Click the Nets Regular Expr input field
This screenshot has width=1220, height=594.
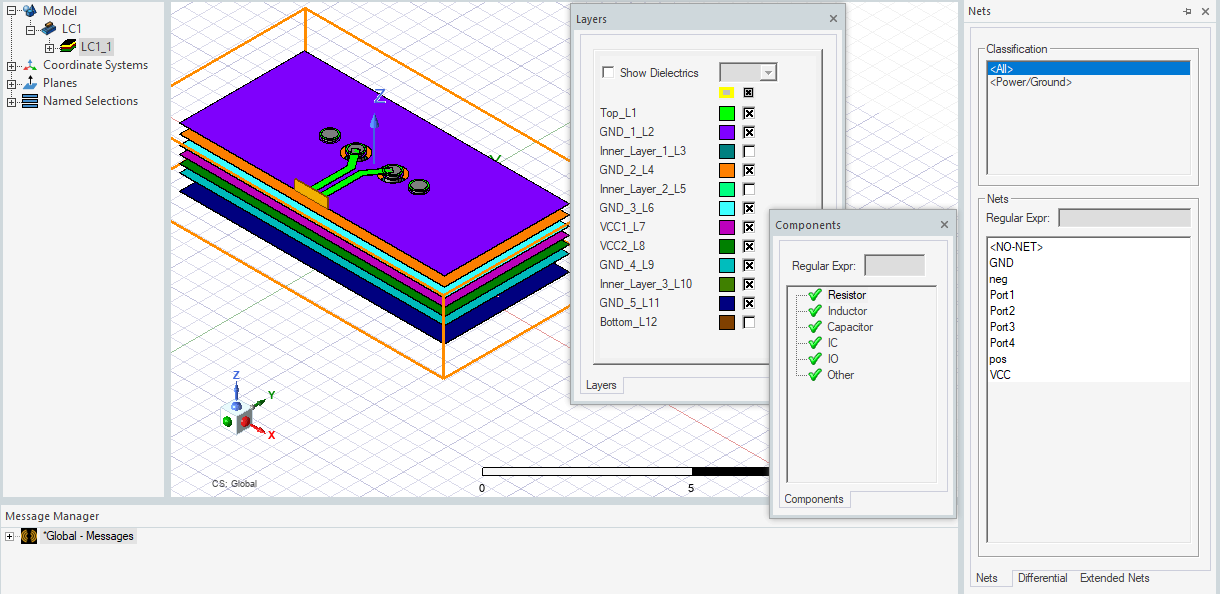pyautogui.click(x=1124, y=217)
